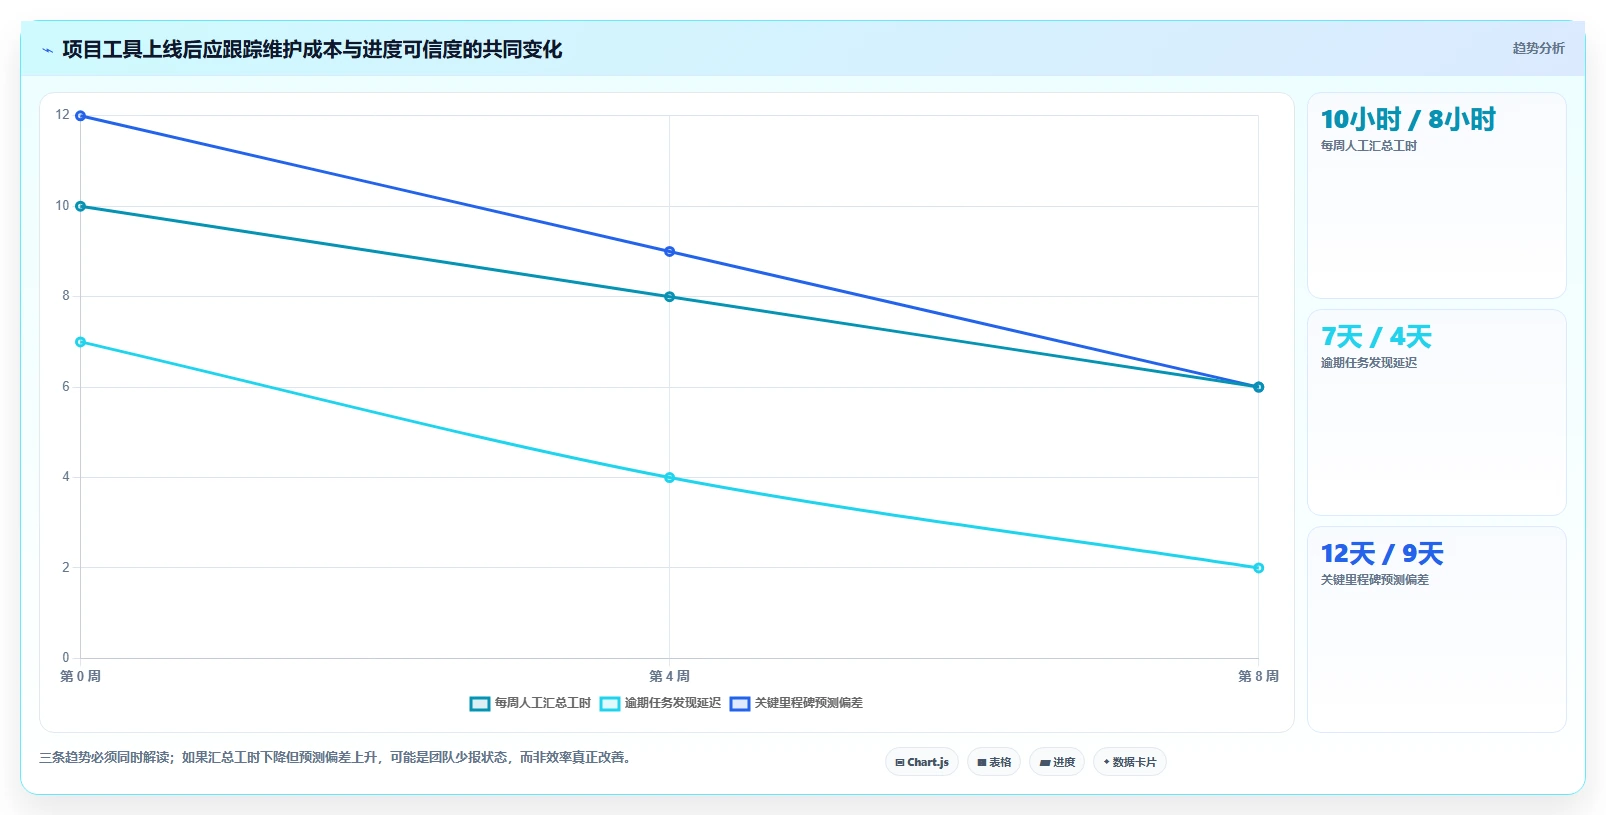Screen dimensions: 1606x815
Task: Click the 12天 / 9天 stat value
Action: [x=1382, y=554]
